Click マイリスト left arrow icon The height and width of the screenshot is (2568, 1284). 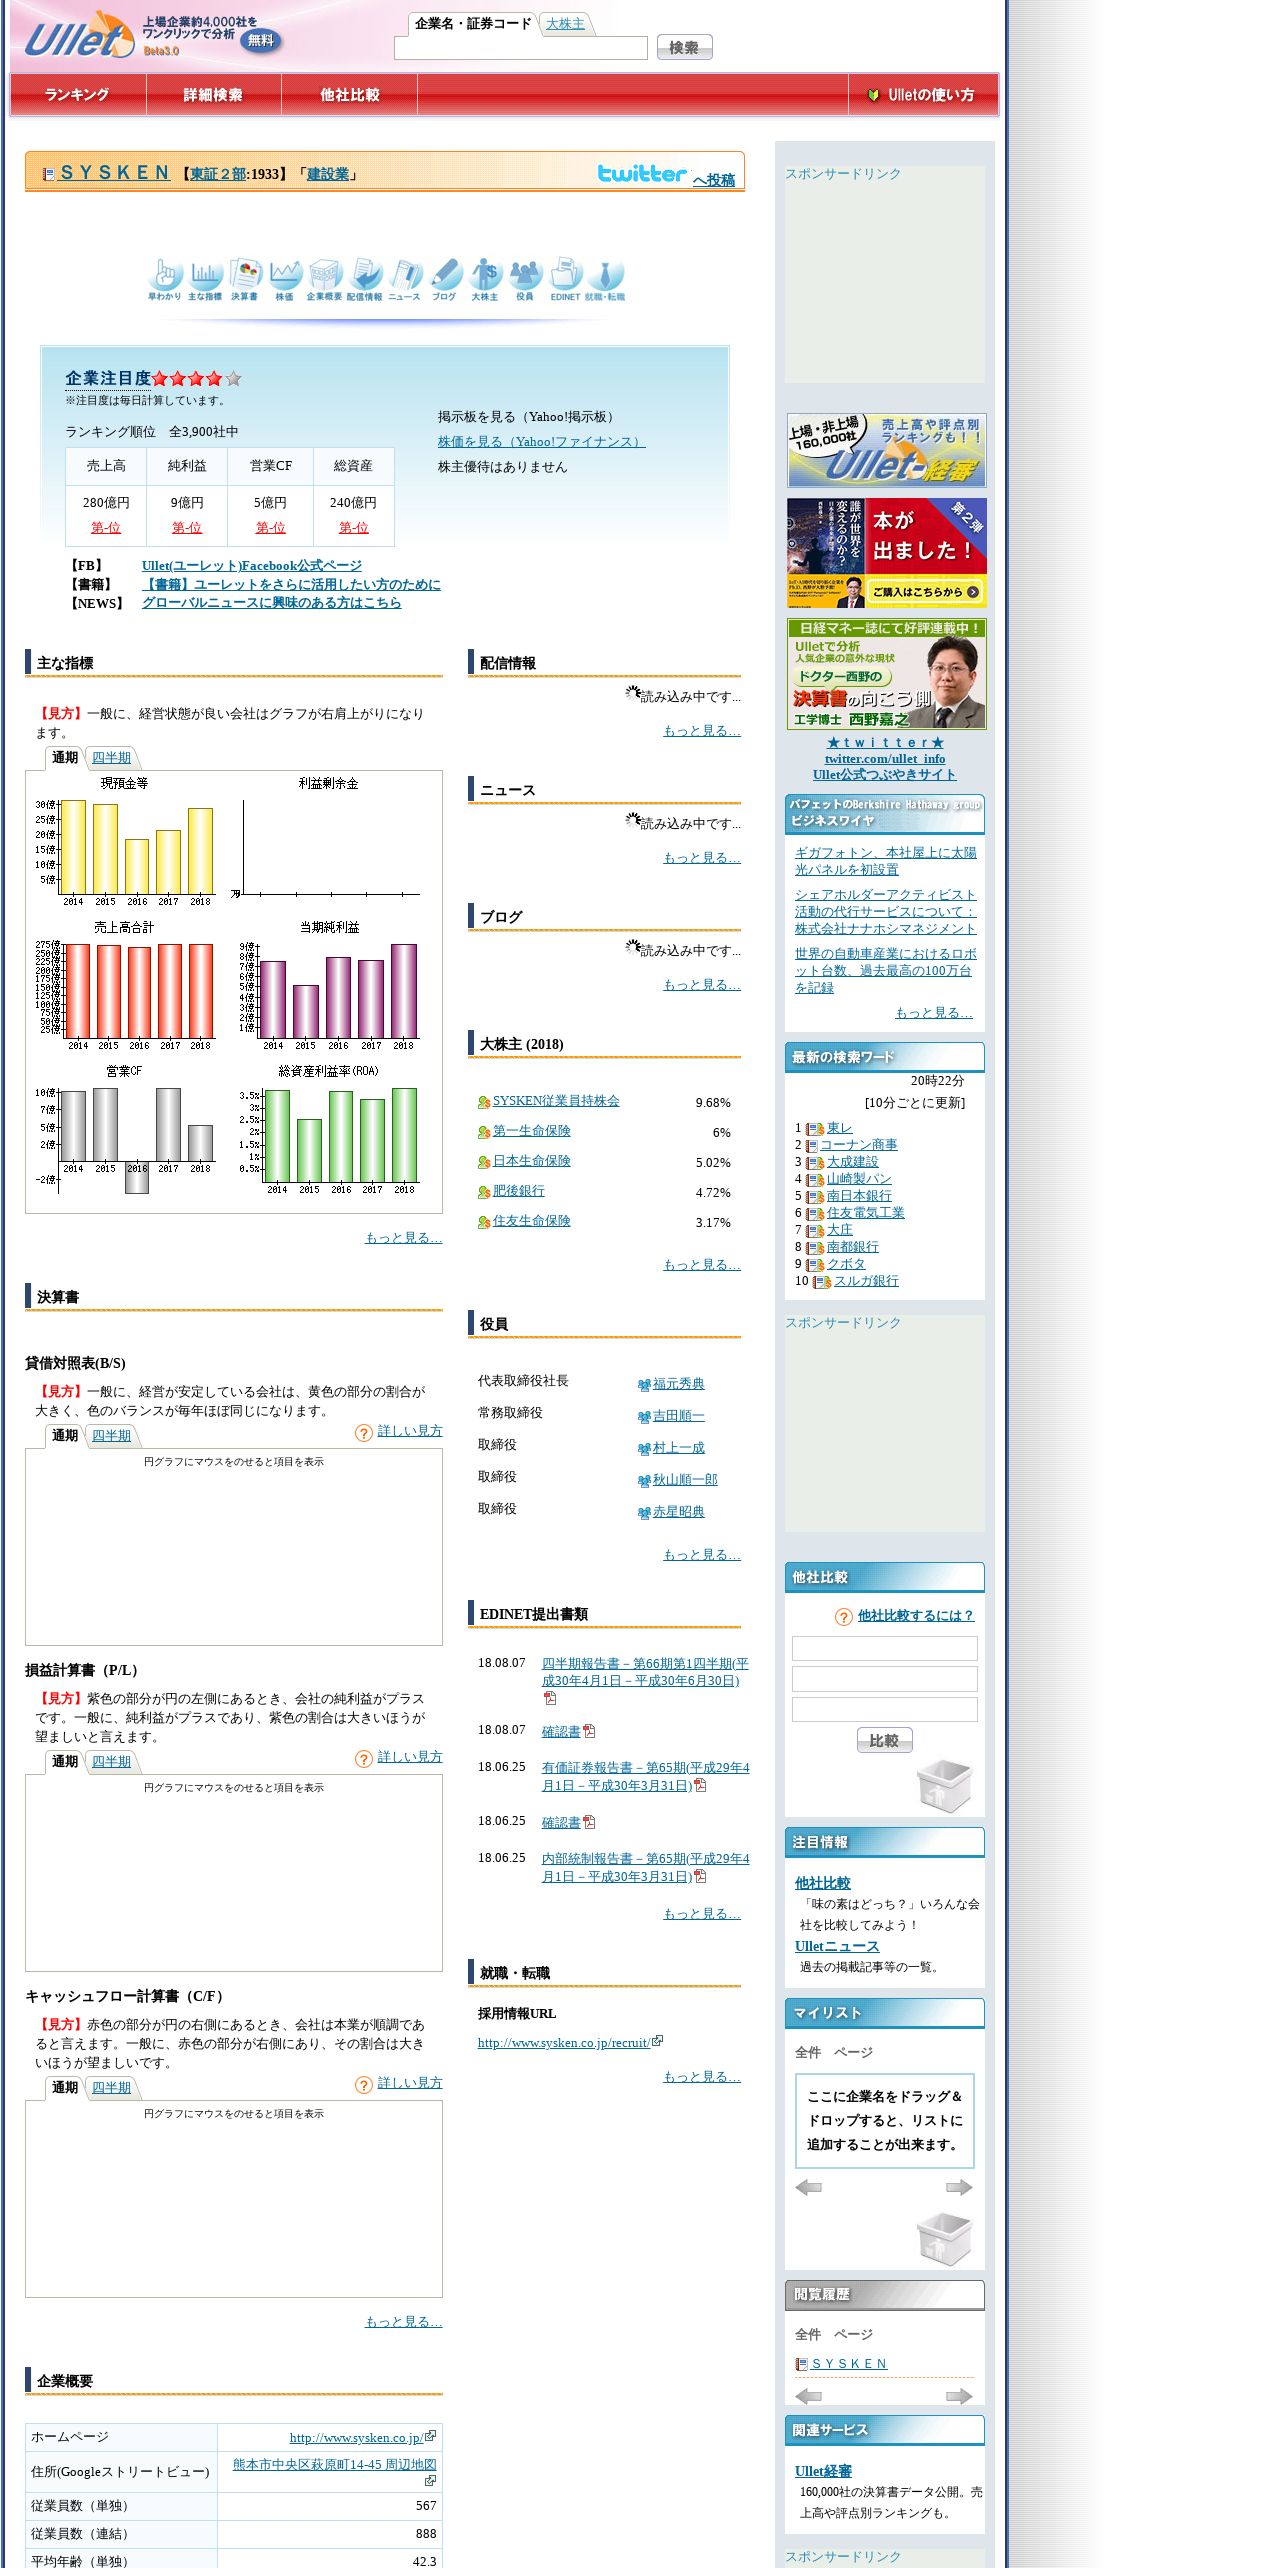click(x=809, y=2187)
